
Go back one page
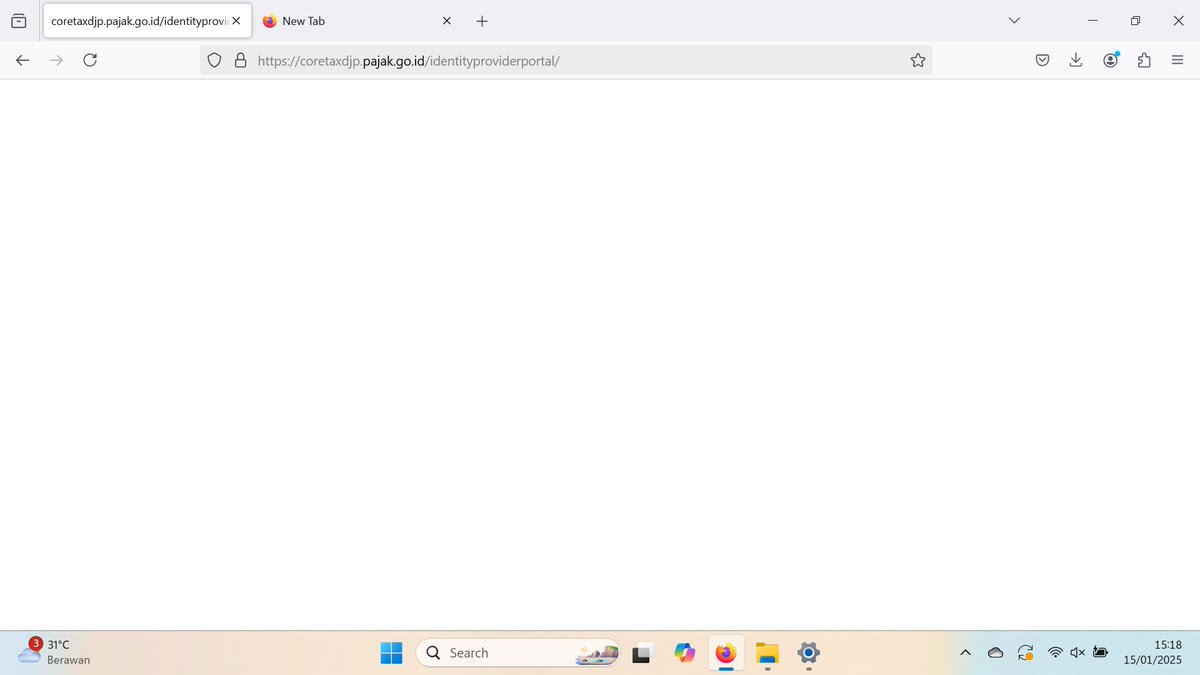23,60
